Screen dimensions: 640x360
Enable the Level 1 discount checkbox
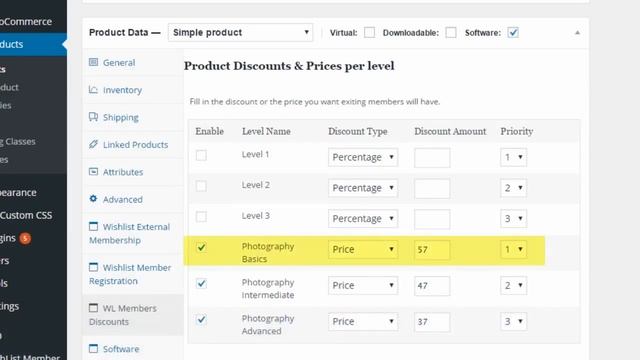pos(201,156)
